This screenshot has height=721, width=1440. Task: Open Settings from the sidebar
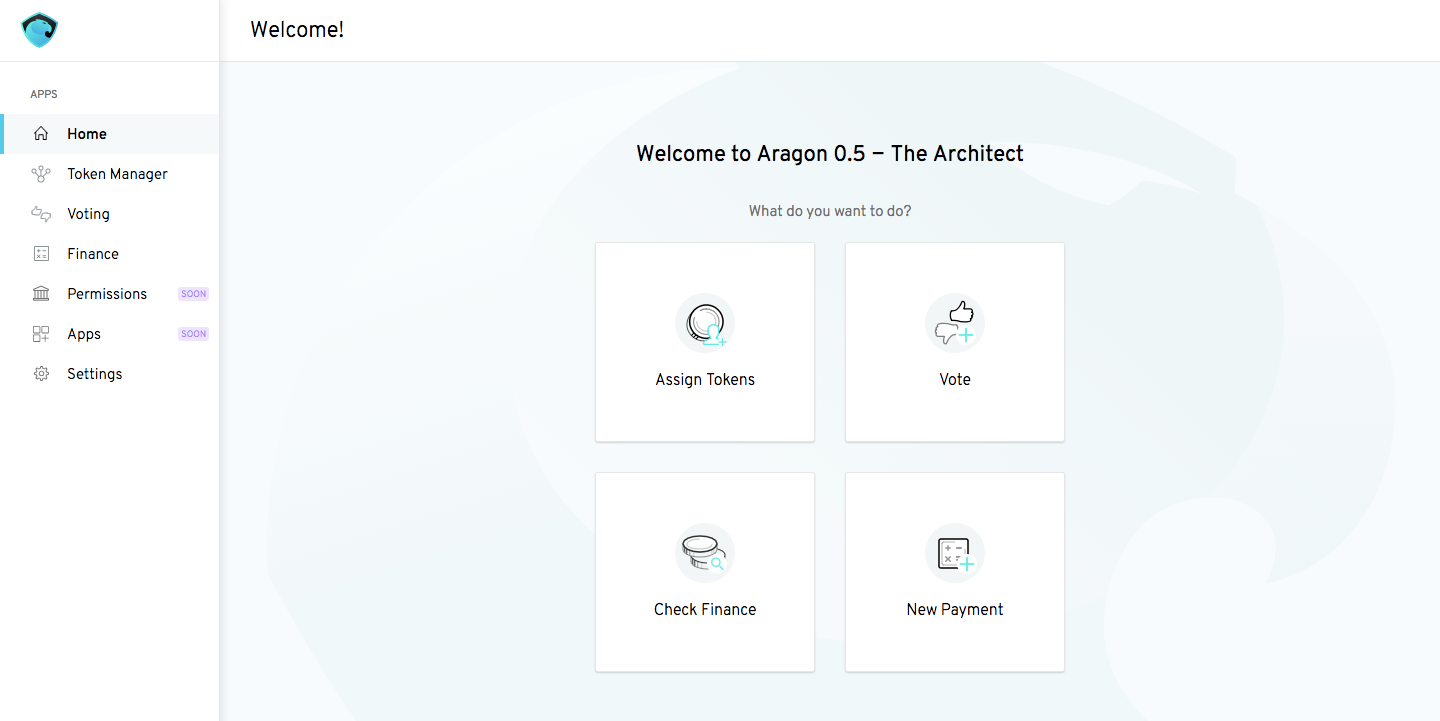pos(110,374)
